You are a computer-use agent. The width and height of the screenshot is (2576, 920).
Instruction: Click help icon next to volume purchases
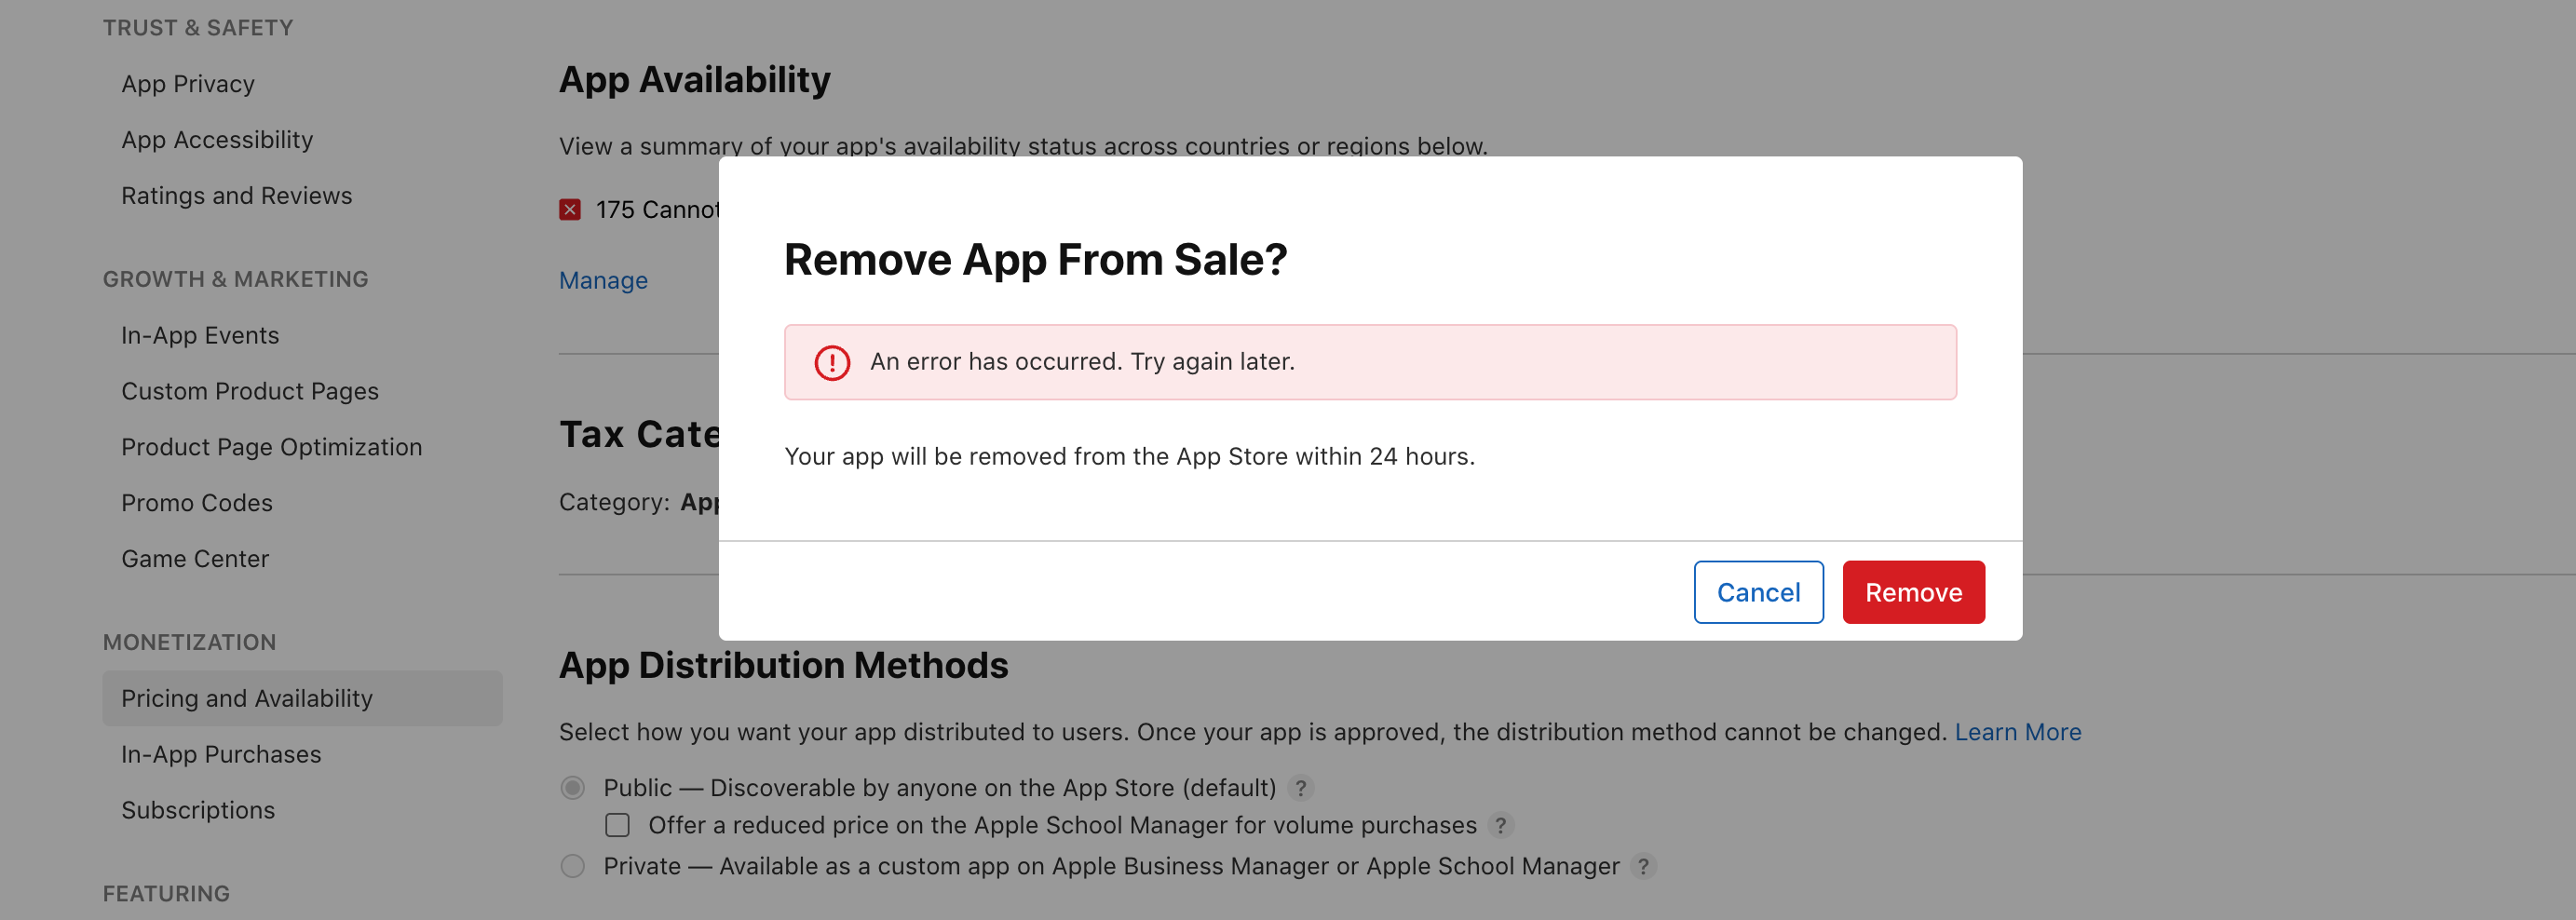tap(1500, 825)
